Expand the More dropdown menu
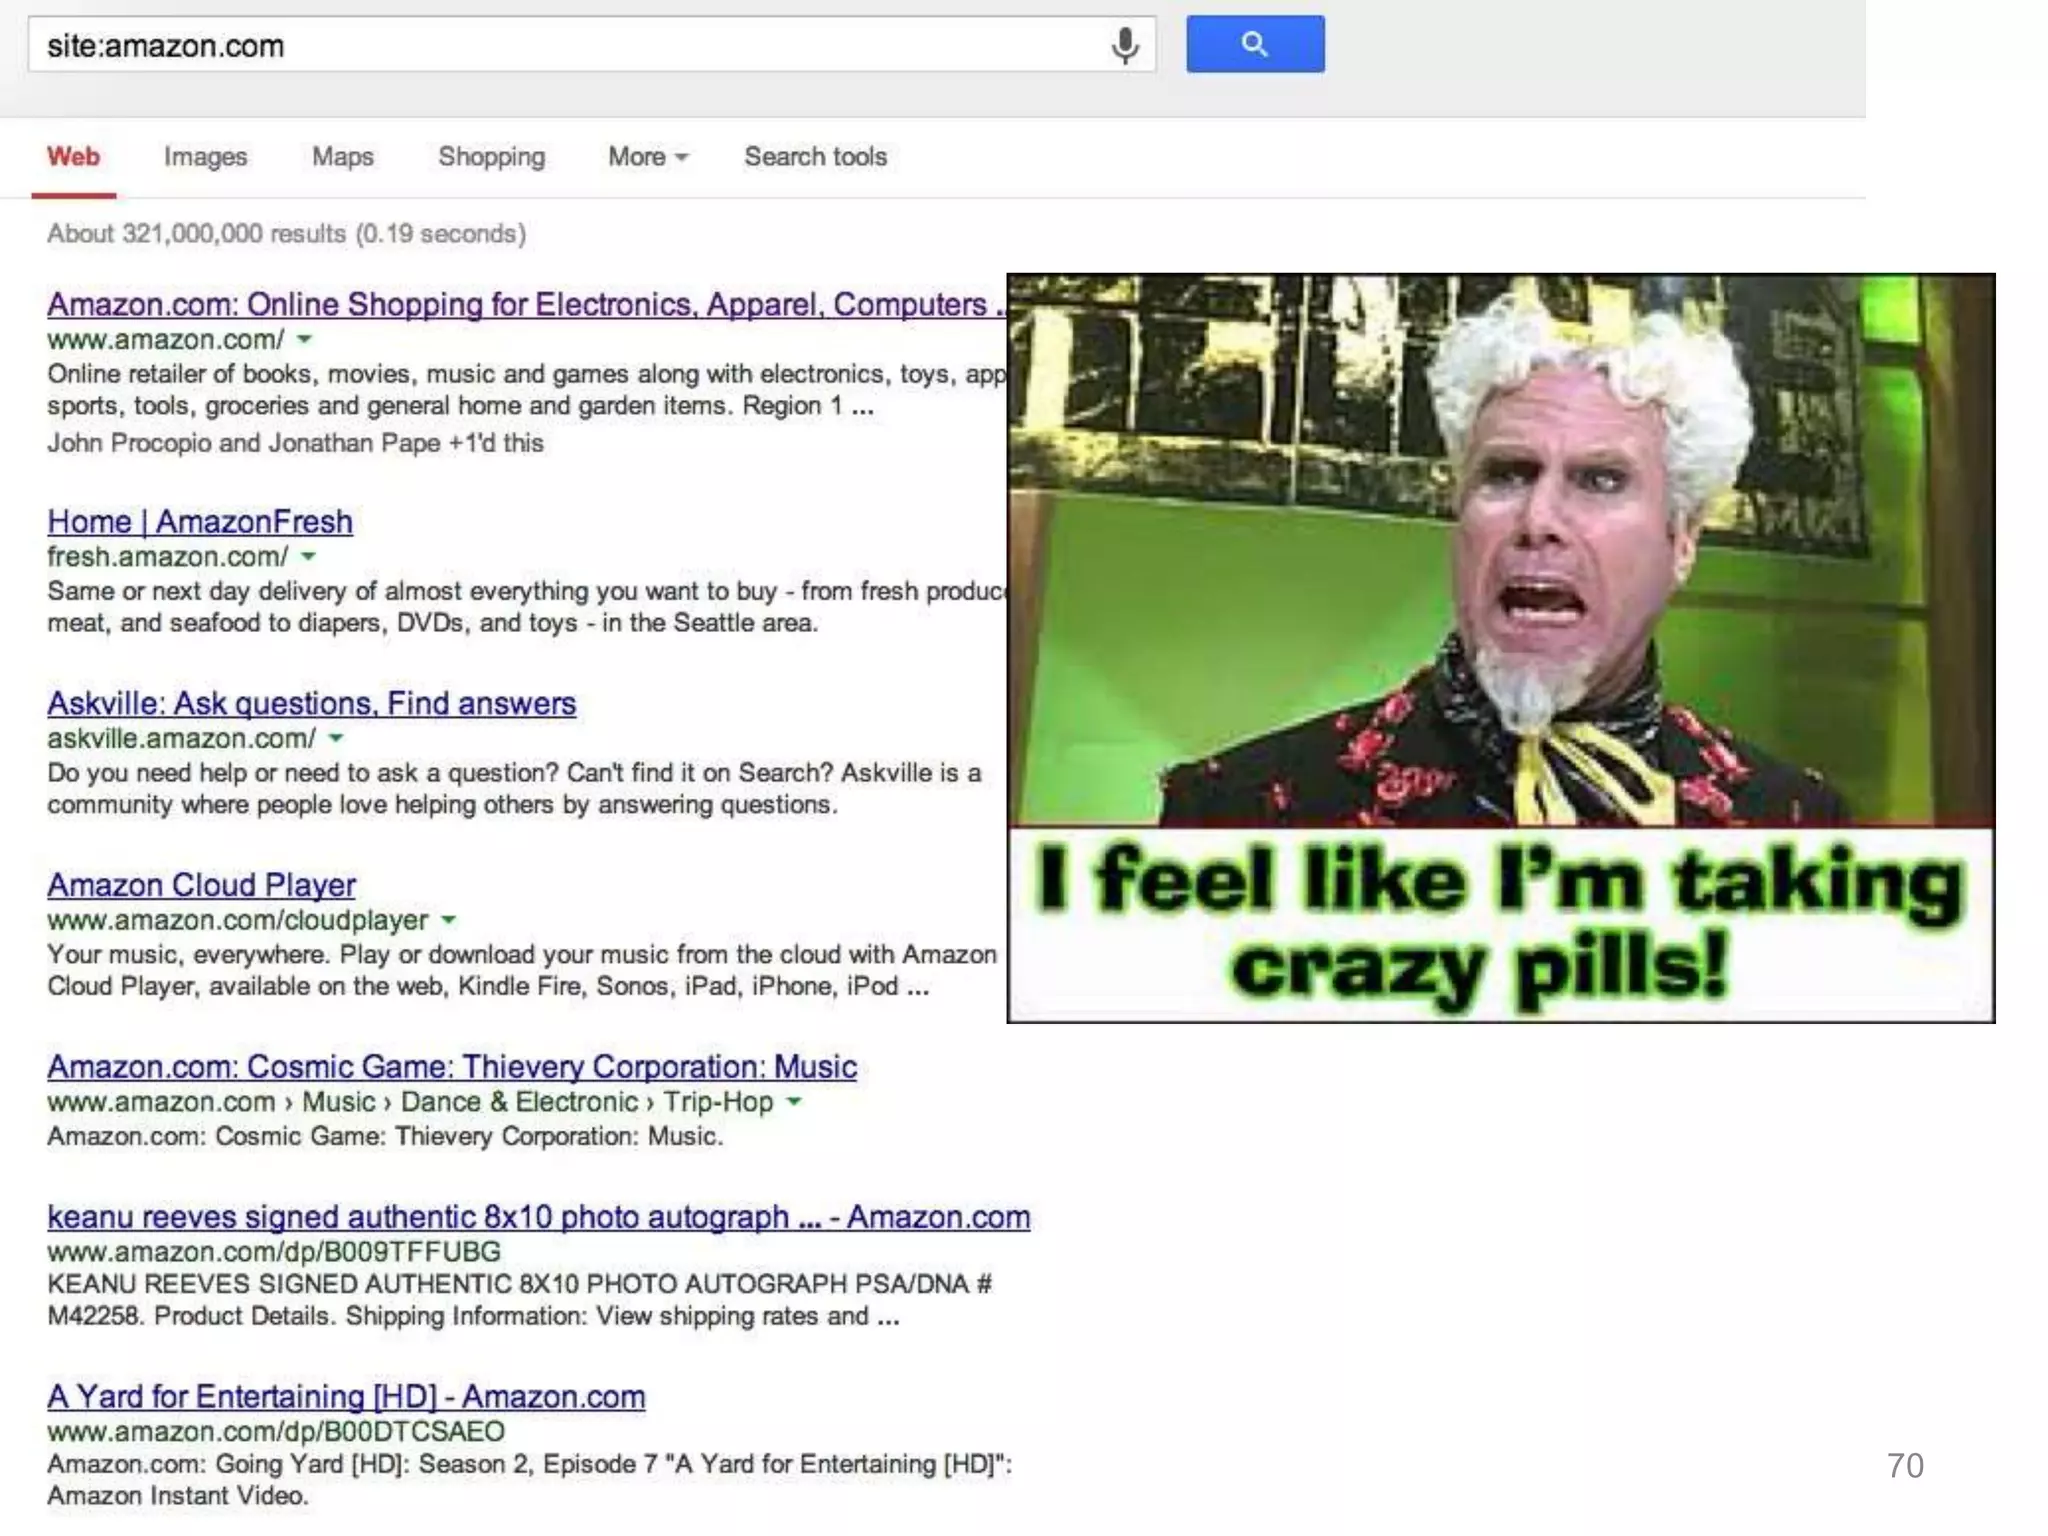The width and height of the screenshot is (2048, 1536). click(x=647, y=157)
